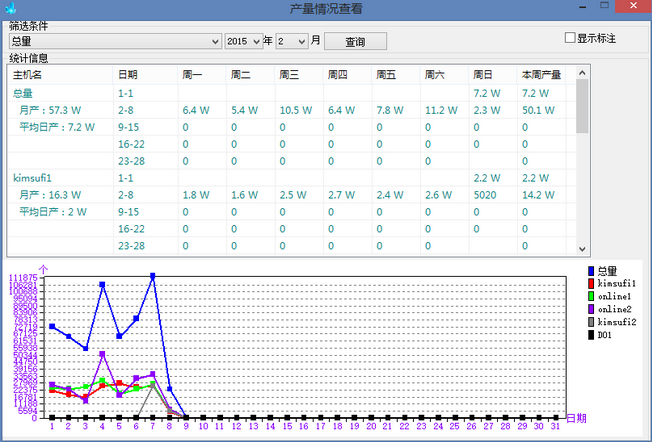Select the kimsufi1 host name in table
Screen dimensions: 652x442
pos(31,177)
